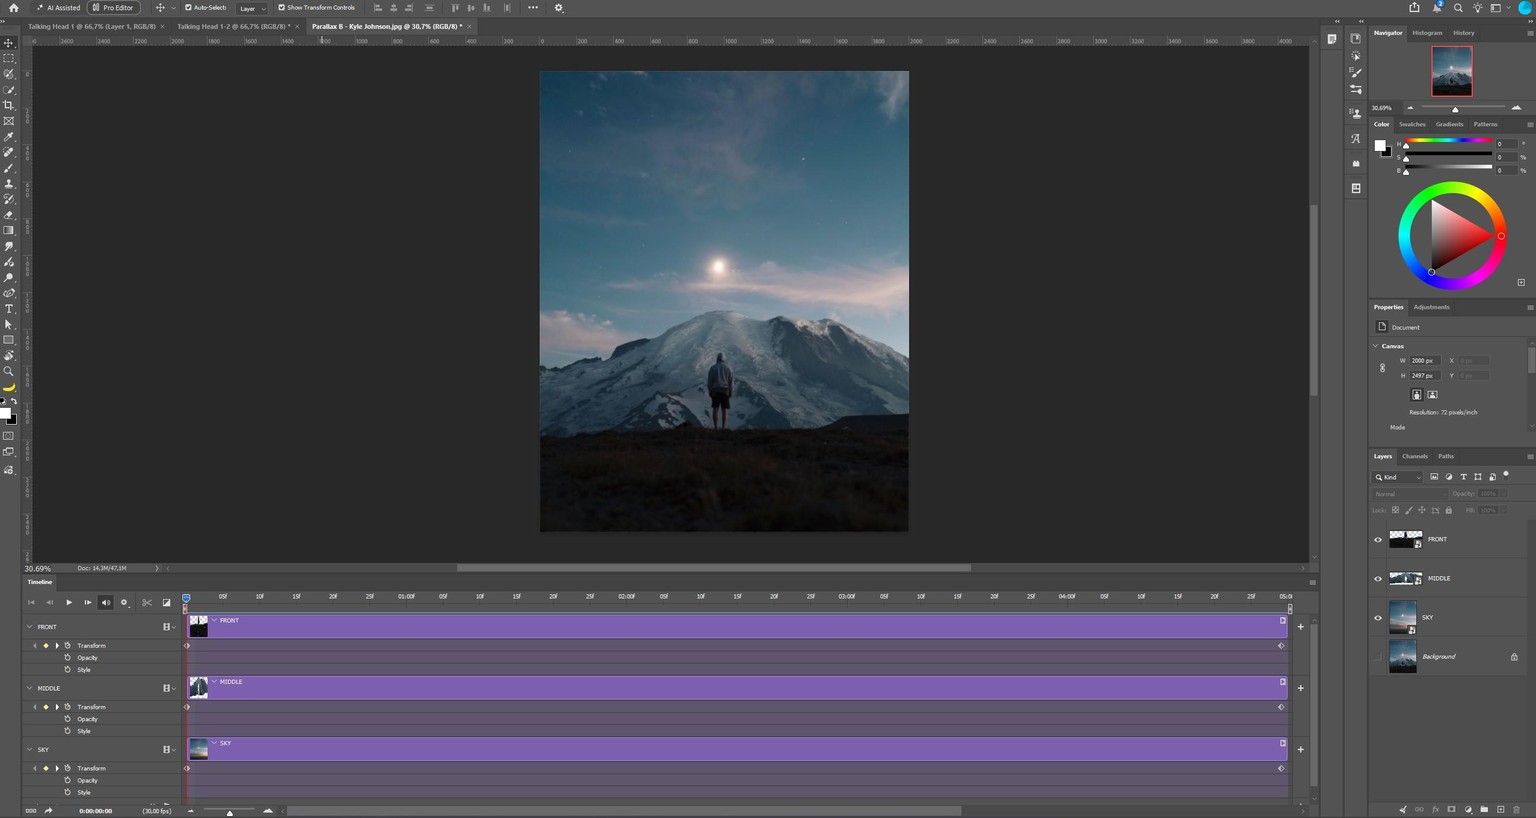Select the Crop tool
The image size is (1536, 818).
9,105
